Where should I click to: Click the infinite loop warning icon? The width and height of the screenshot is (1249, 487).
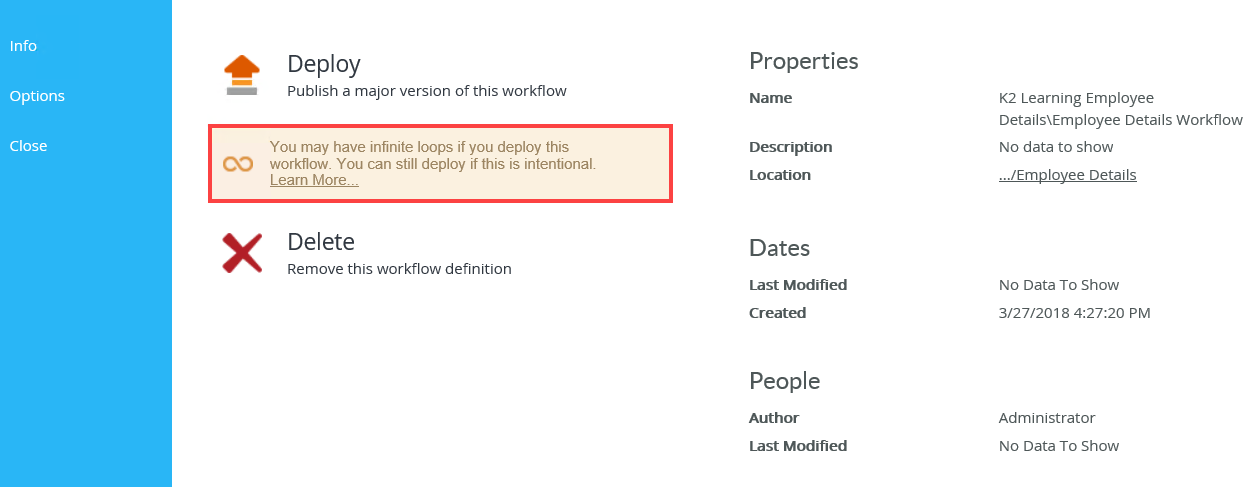(x=238, y=163)
